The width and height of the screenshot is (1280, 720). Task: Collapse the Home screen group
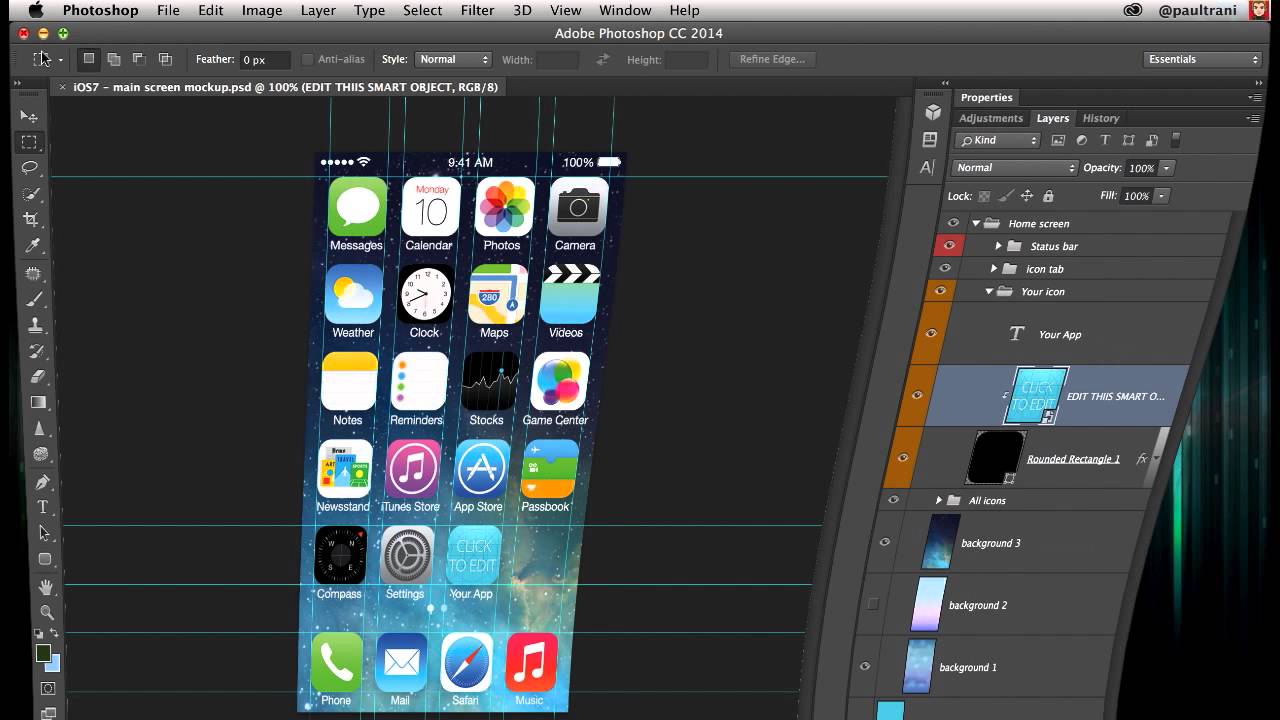tap(976, 223)
